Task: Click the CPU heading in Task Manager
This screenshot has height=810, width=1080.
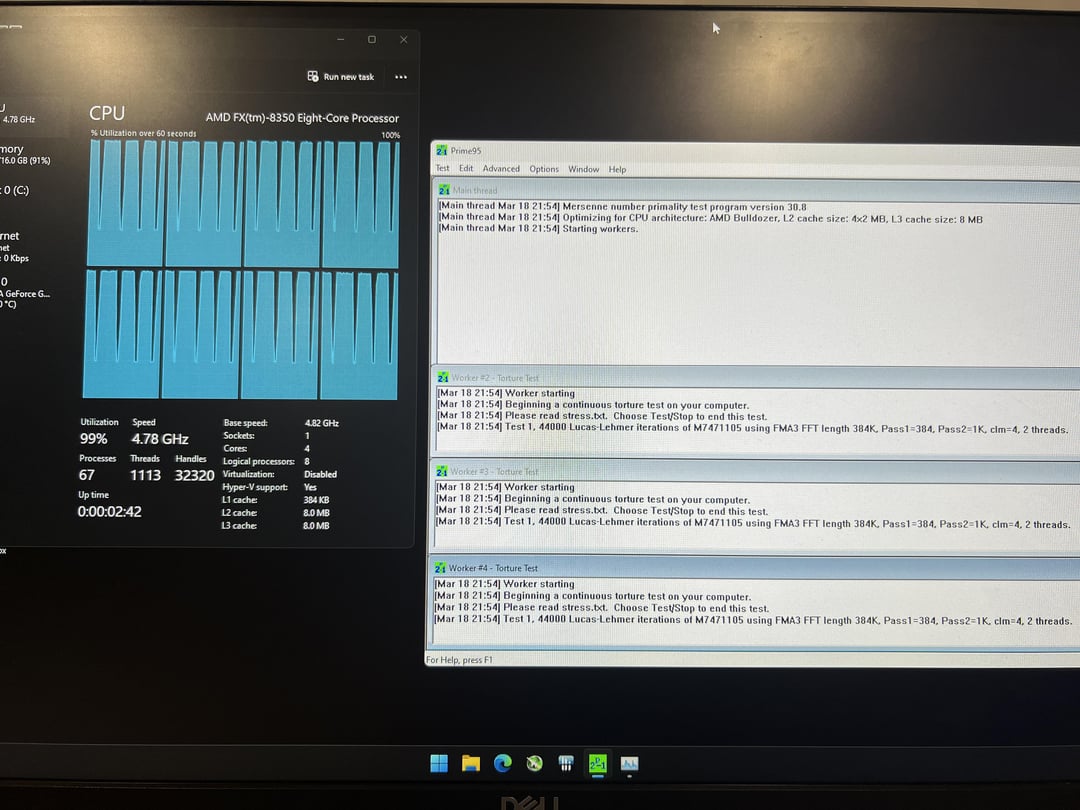Action: pos(107,113)
